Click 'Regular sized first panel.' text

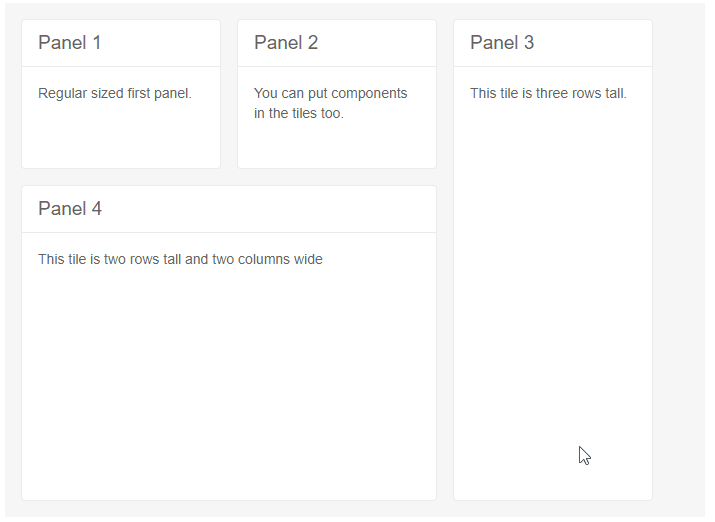[115, 94]
